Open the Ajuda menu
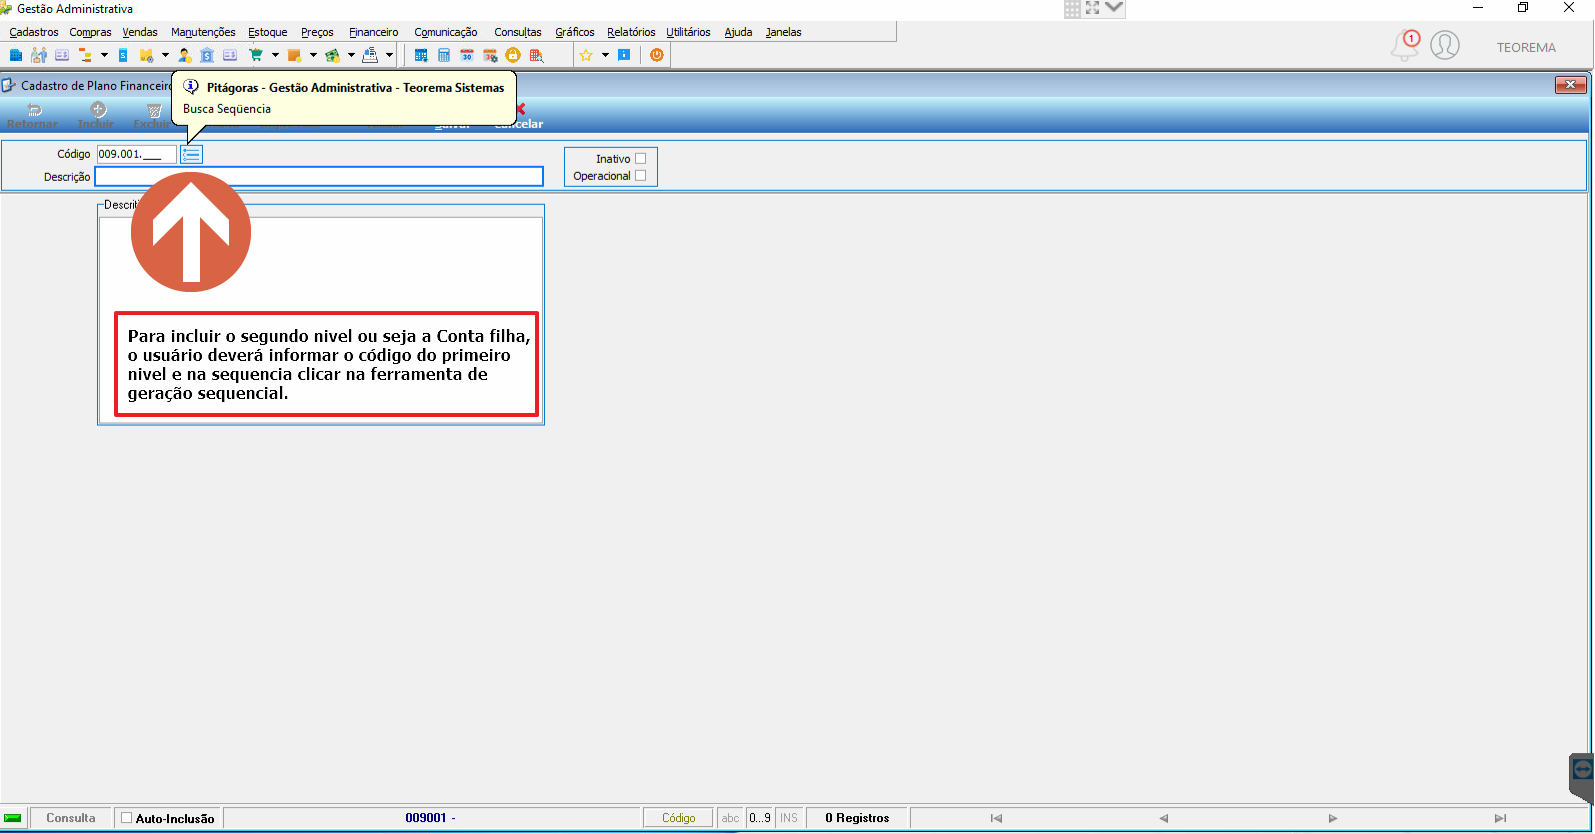Image resolution: width=1595 pixels, height=834 pixels. [738, 32]
